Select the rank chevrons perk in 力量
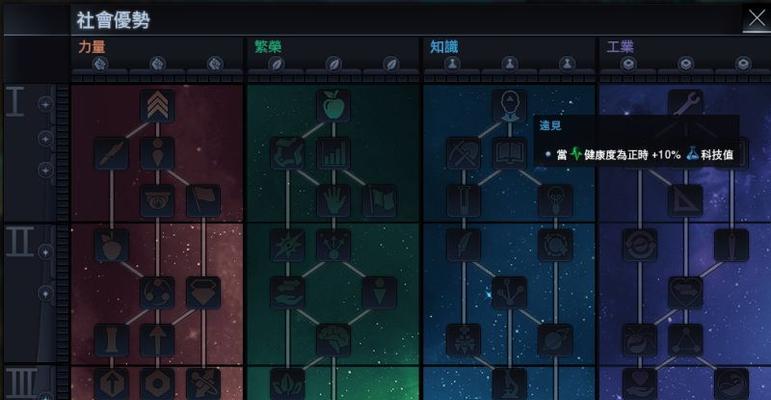The height and width of the screenshot is (400, 771). 157,106
